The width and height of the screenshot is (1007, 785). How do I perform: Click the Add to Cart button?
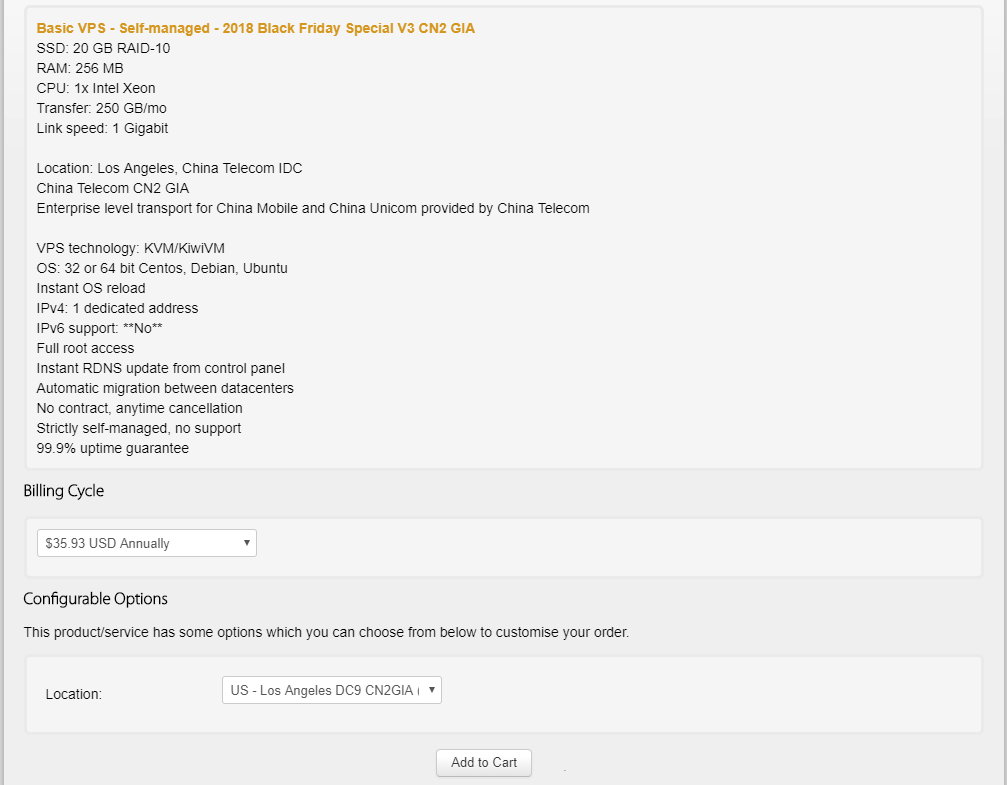pos(484,762)
